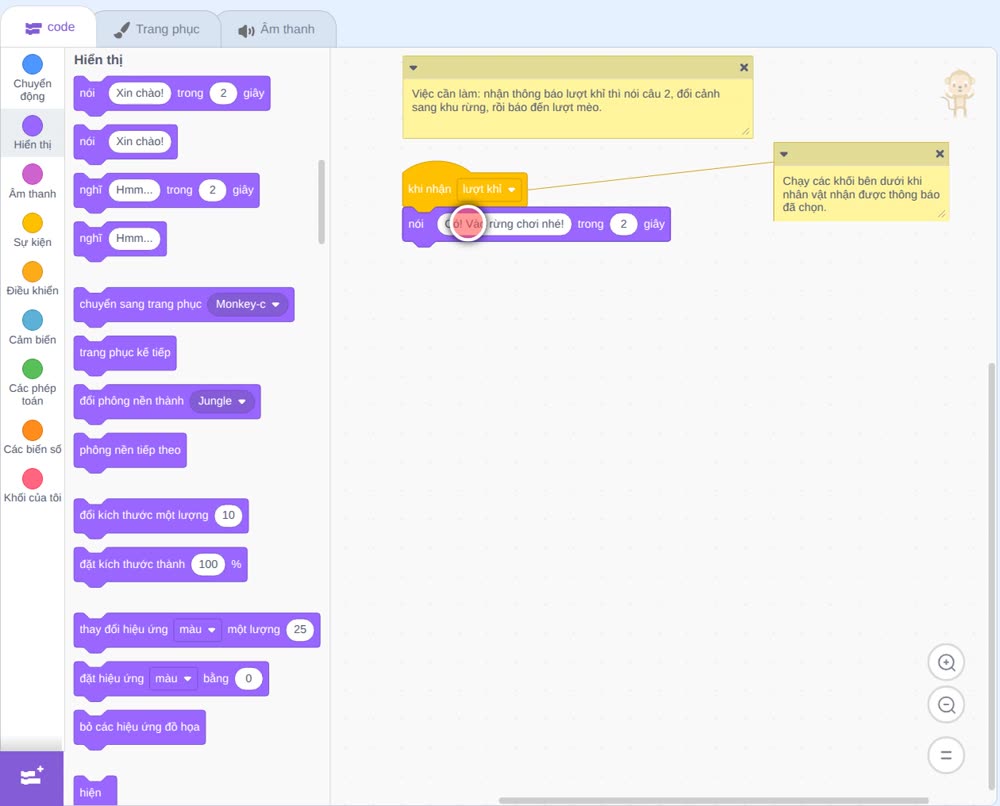Switch to the code tab
This screenshot has width=1000, height=806.
click(49, 27)
